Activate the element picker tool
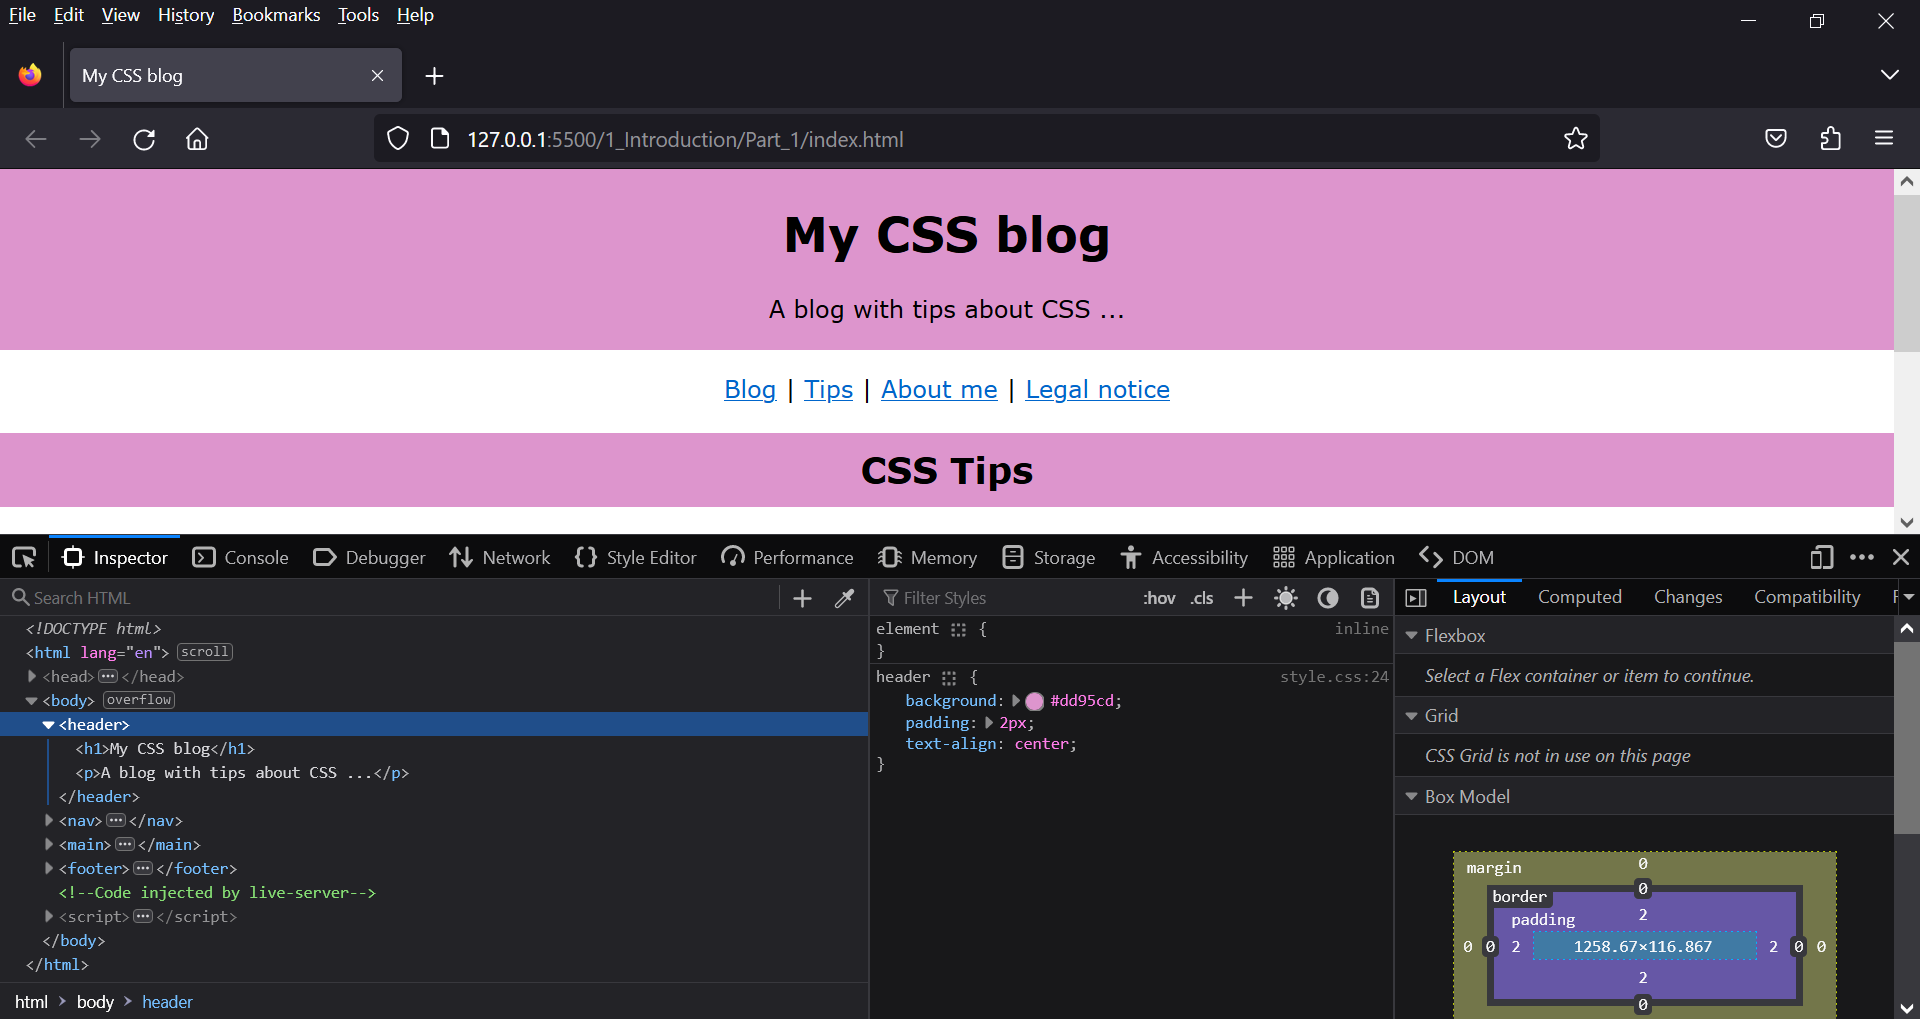Viewport: 1920px width, 1019px height. pos(24,557)
